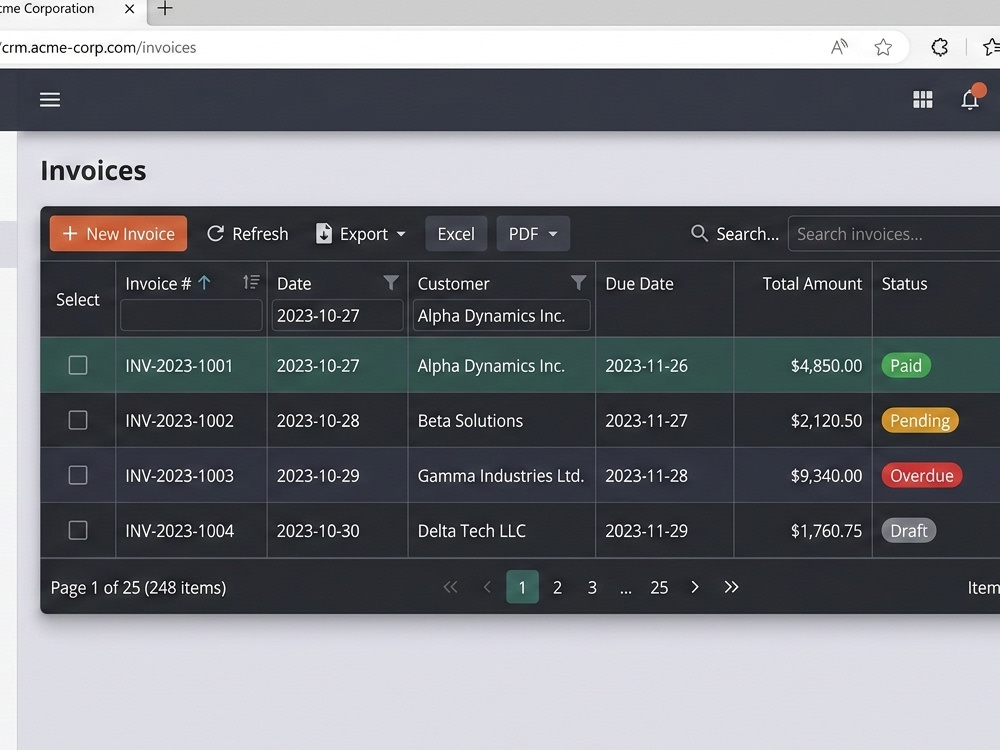1000x750 pixels.
Task: Click the search magnifier icon
Action: click(699, 233)
